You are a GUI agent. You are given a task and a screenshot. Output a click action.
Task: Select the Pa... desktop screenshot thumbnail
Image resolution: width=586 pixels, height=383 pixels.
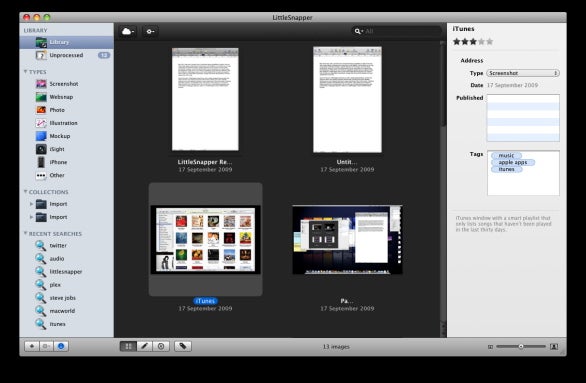[347, 240]
